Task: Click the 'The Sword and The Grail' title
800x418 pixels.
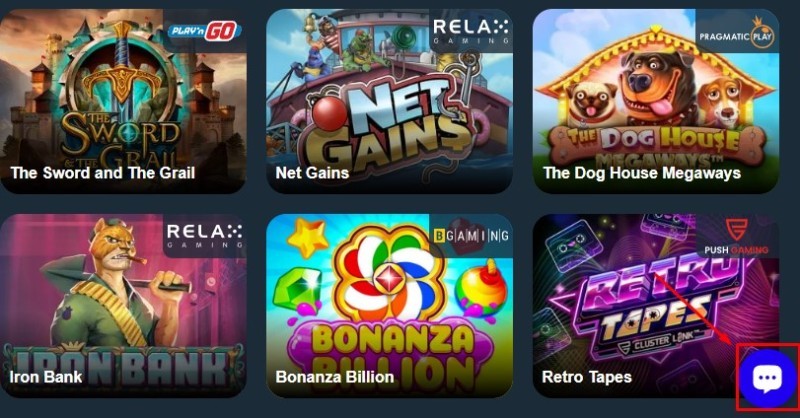Action: 103,173
